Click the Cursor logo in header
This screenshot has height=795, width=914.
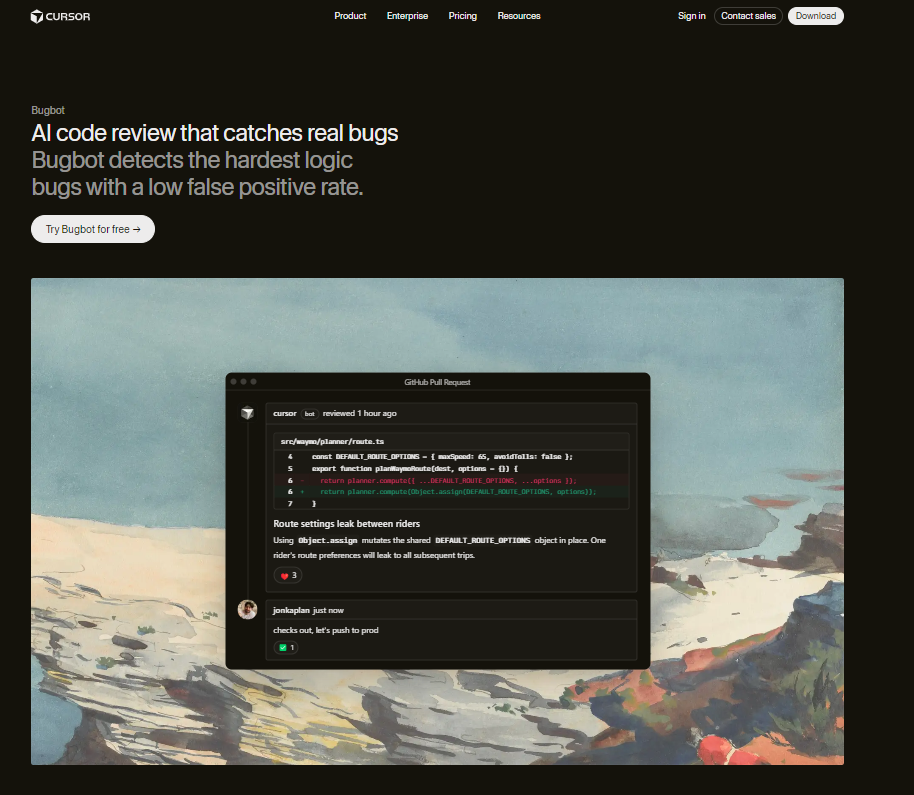click(60, 16)
